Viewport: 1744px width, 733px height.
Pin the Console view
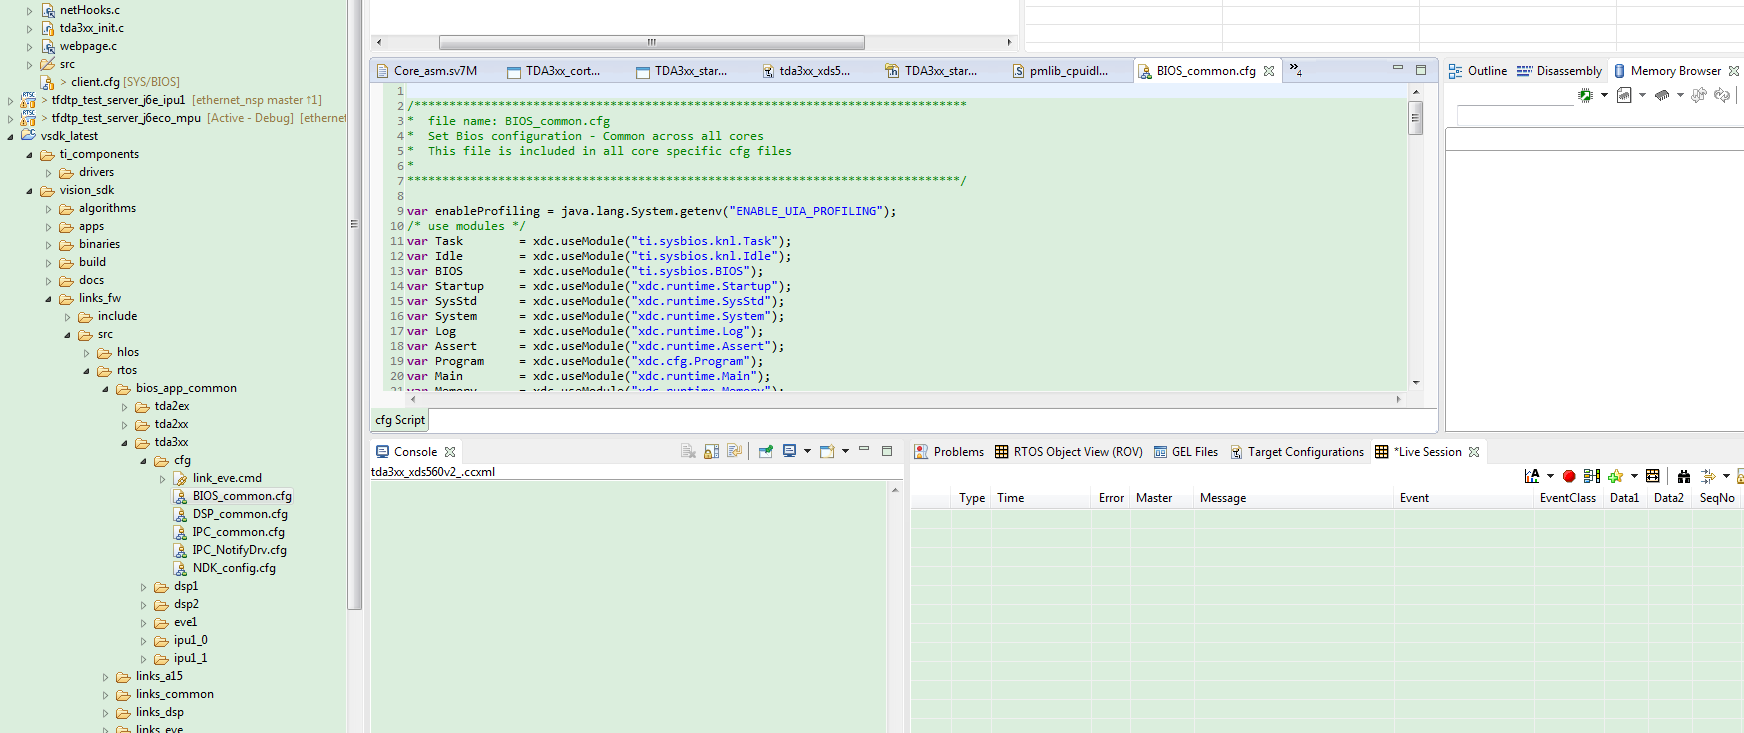coord(766,451)
